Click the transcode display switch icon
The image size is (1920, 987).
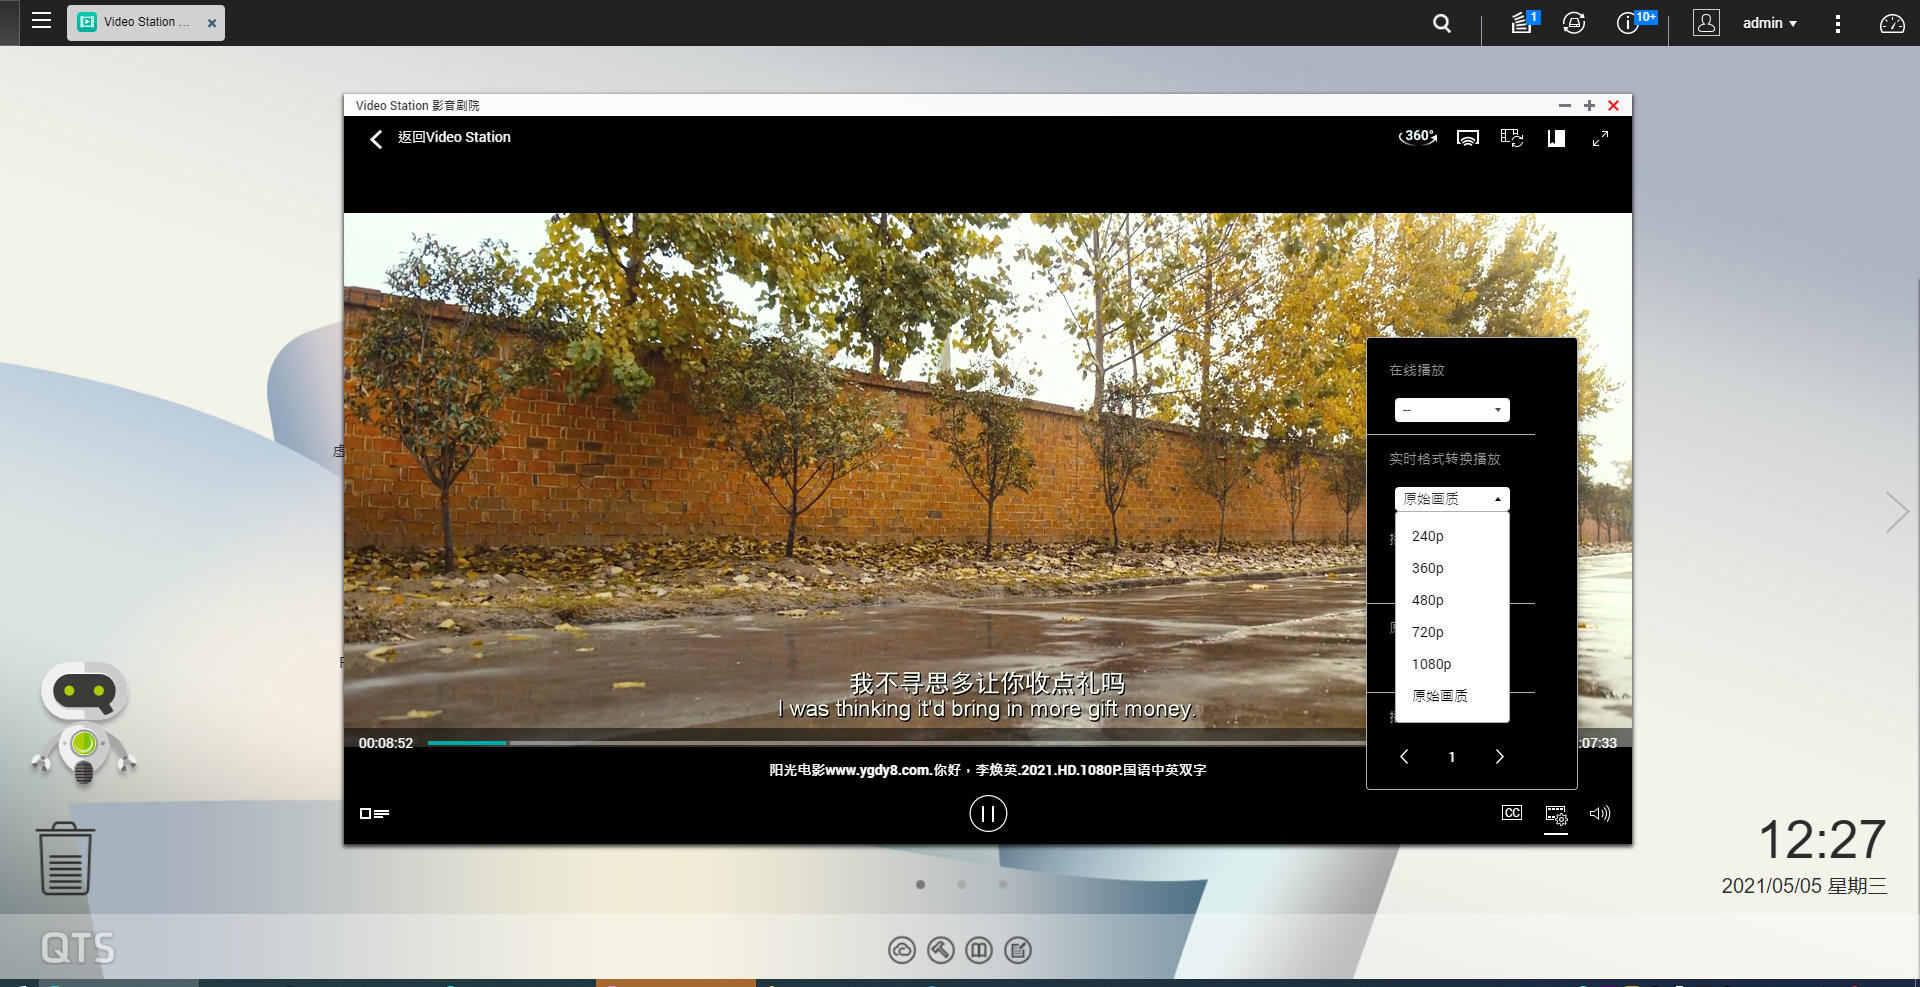(1512, 138)
